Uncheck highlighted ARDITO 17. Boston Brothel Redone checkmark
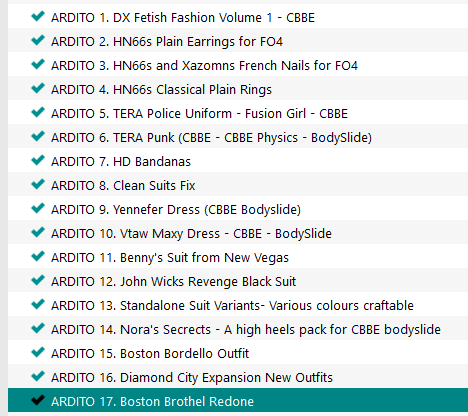 [38, 400]
